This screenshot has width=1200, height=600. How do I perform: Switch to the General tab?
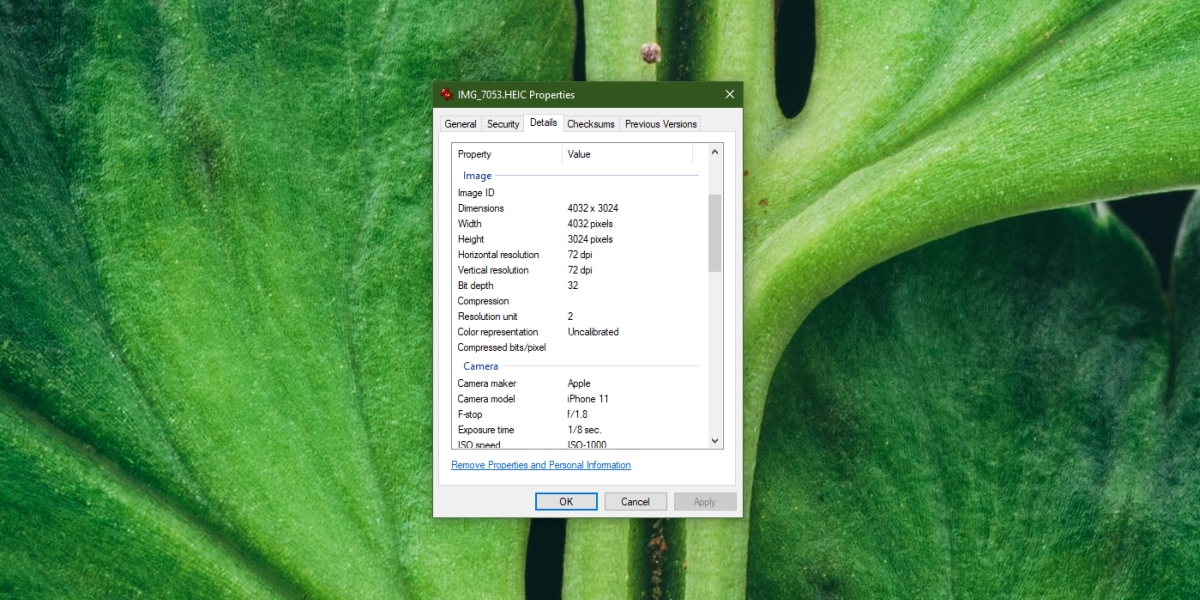coord(460,123)
